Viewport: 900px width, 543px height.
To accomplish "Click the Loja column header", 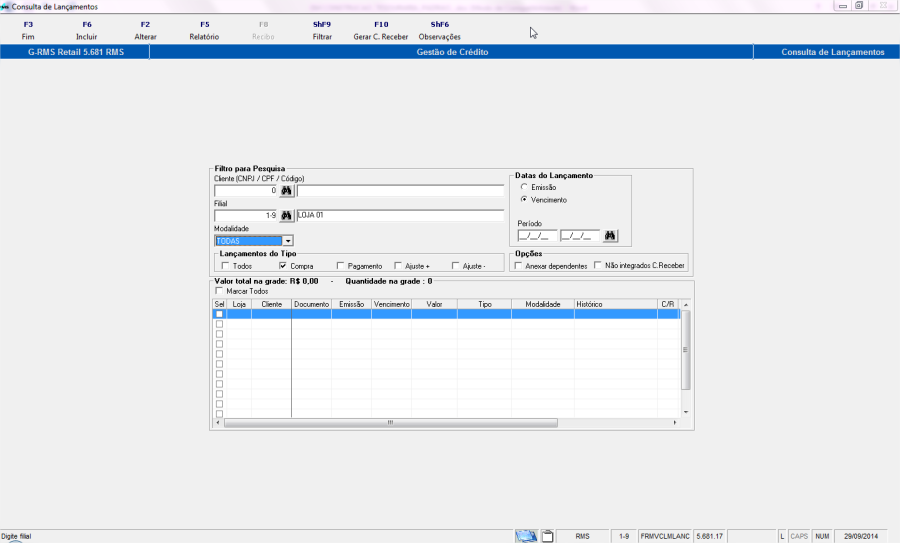I will click(239, 304).
